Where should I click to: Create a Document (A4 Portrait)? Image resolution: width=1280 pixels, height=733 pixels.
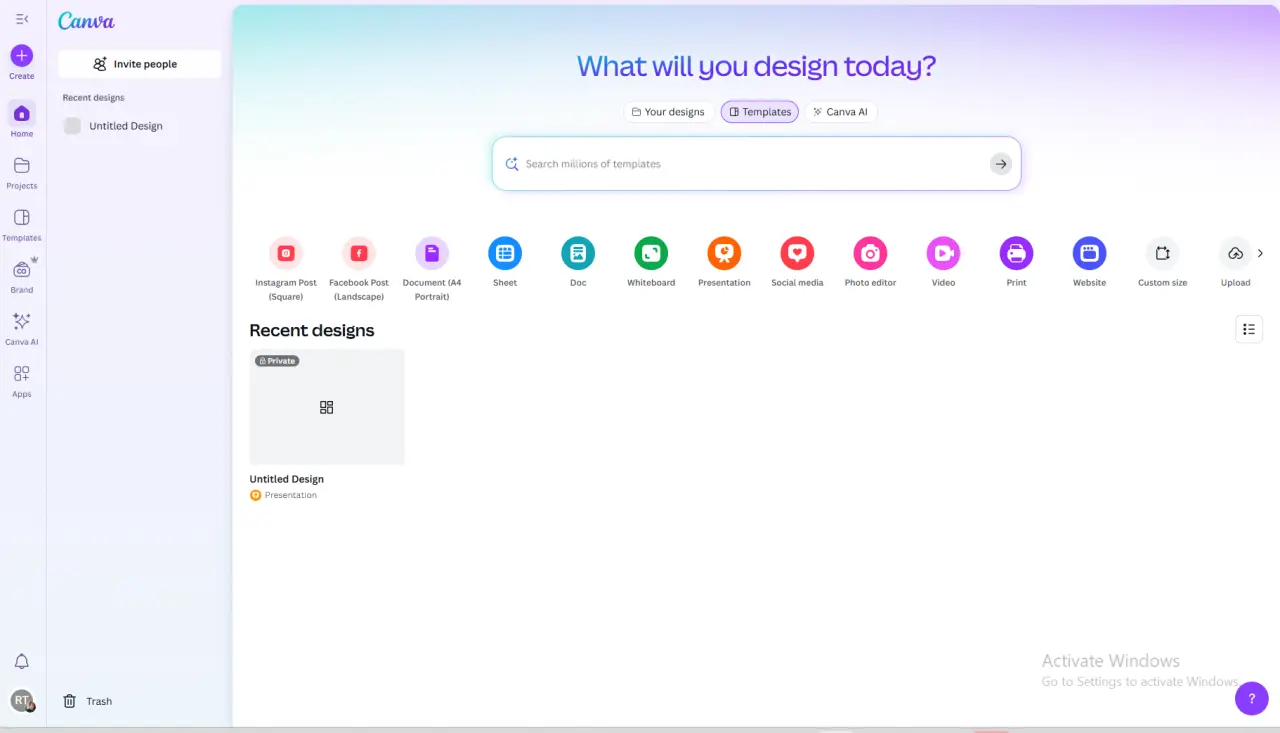pos(432,268)
